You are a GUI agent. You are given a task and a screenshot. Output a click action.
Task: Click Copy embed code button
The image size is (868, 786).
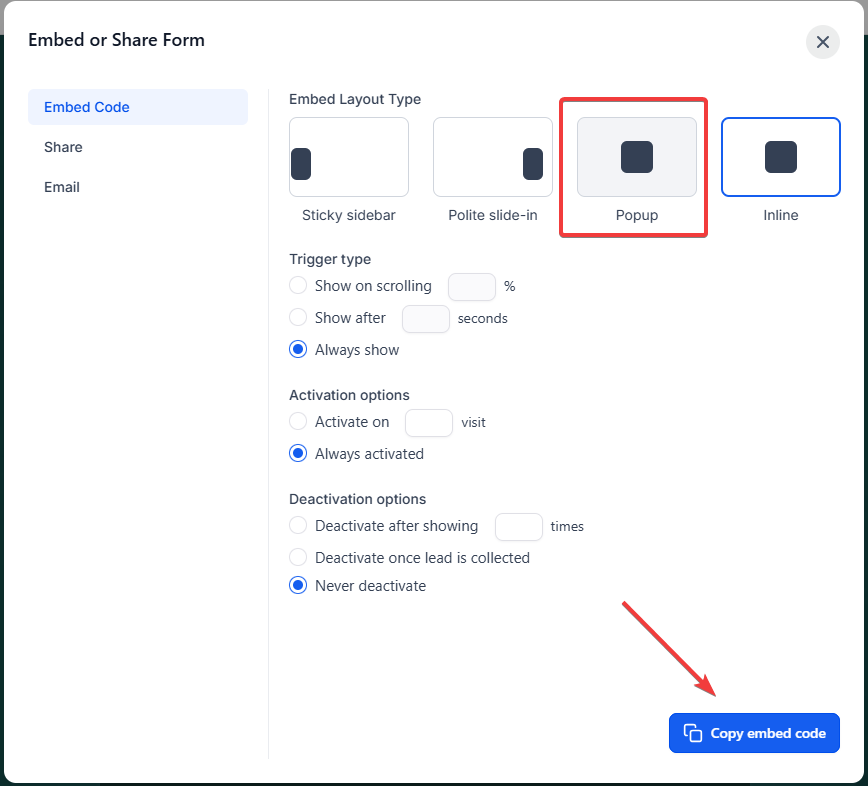(x=754, y=733)
